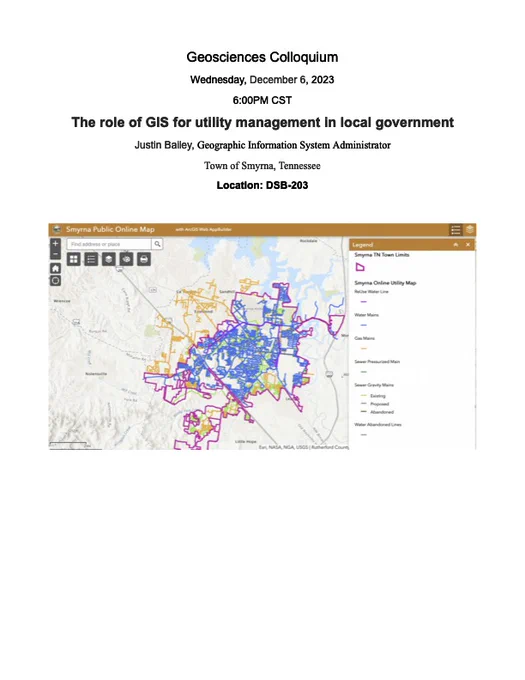525x680 pixels.
Task: Open the basemap gallery grid icon
Action: [74, 259]
